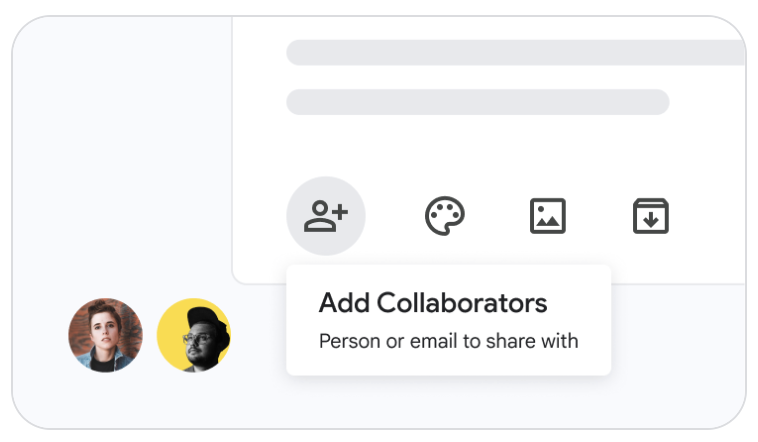The height and width of the screenshot is (442, 758).
Task: Click the Add Collaborators person-plus icon
Action: coord(325,216)
